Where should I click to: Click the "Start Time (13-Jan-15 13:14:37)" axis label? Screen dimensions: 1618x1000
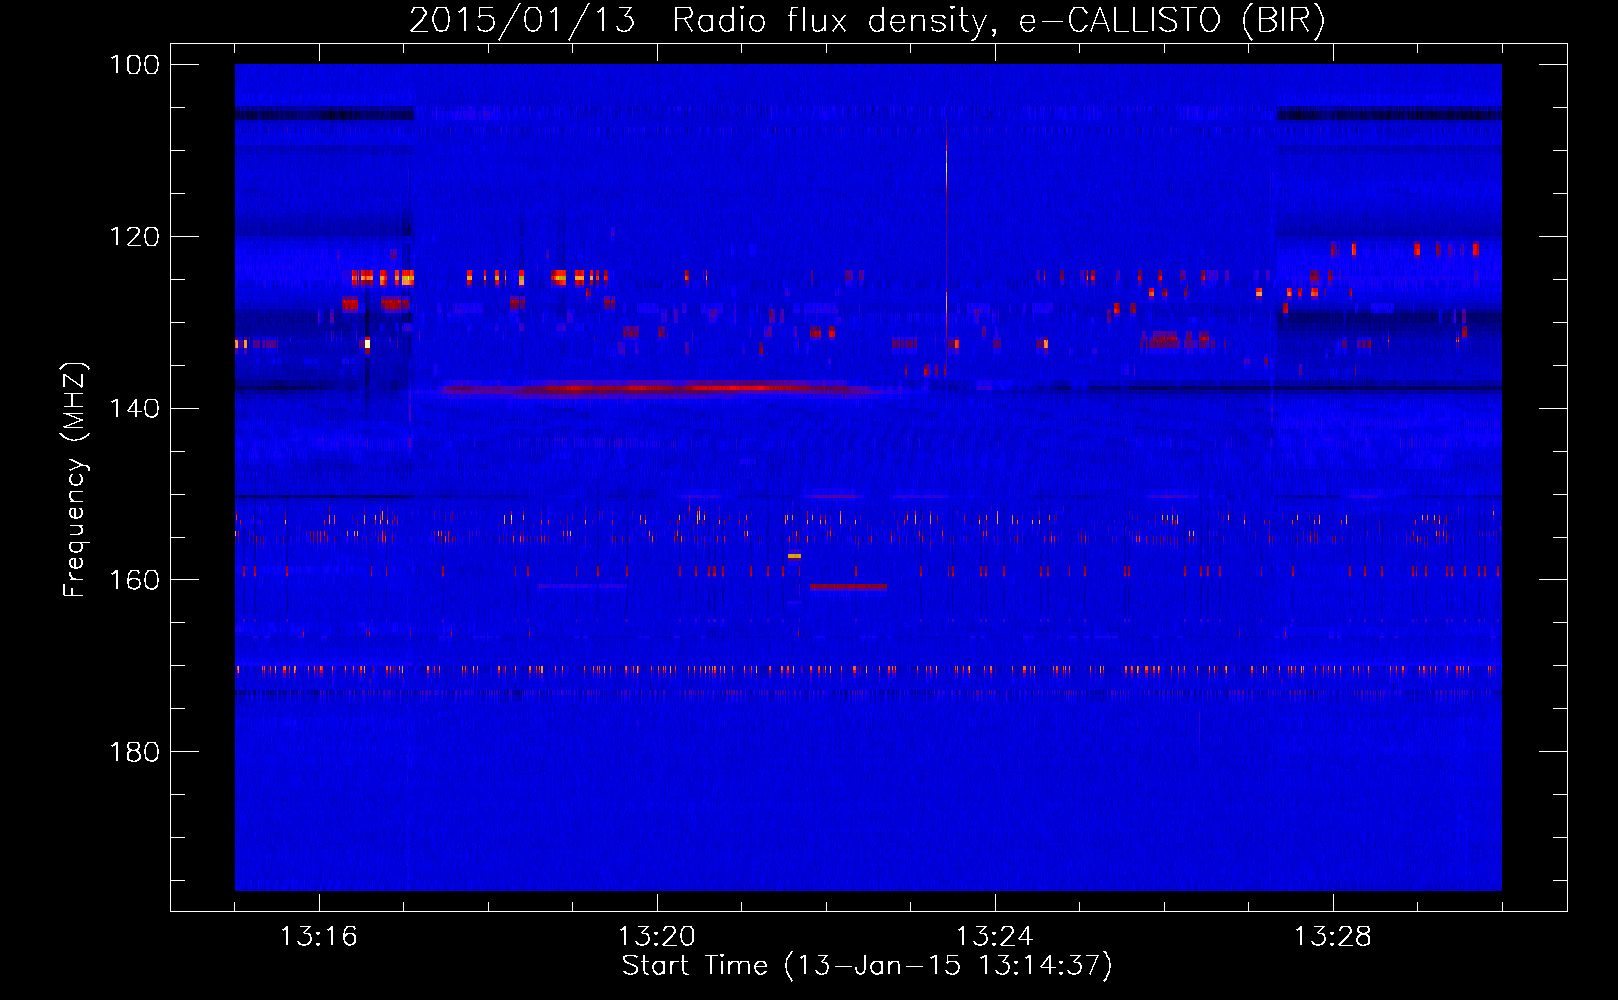[x=867, y=966]
